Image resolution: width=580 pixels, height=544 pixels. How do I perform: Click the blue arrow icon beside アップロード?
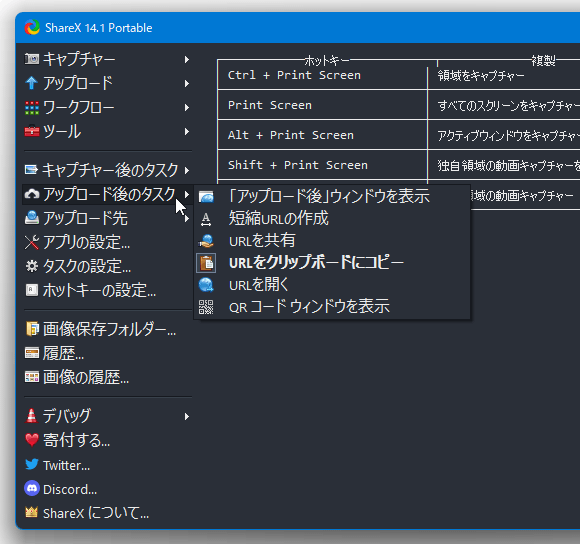coord(31,83)
